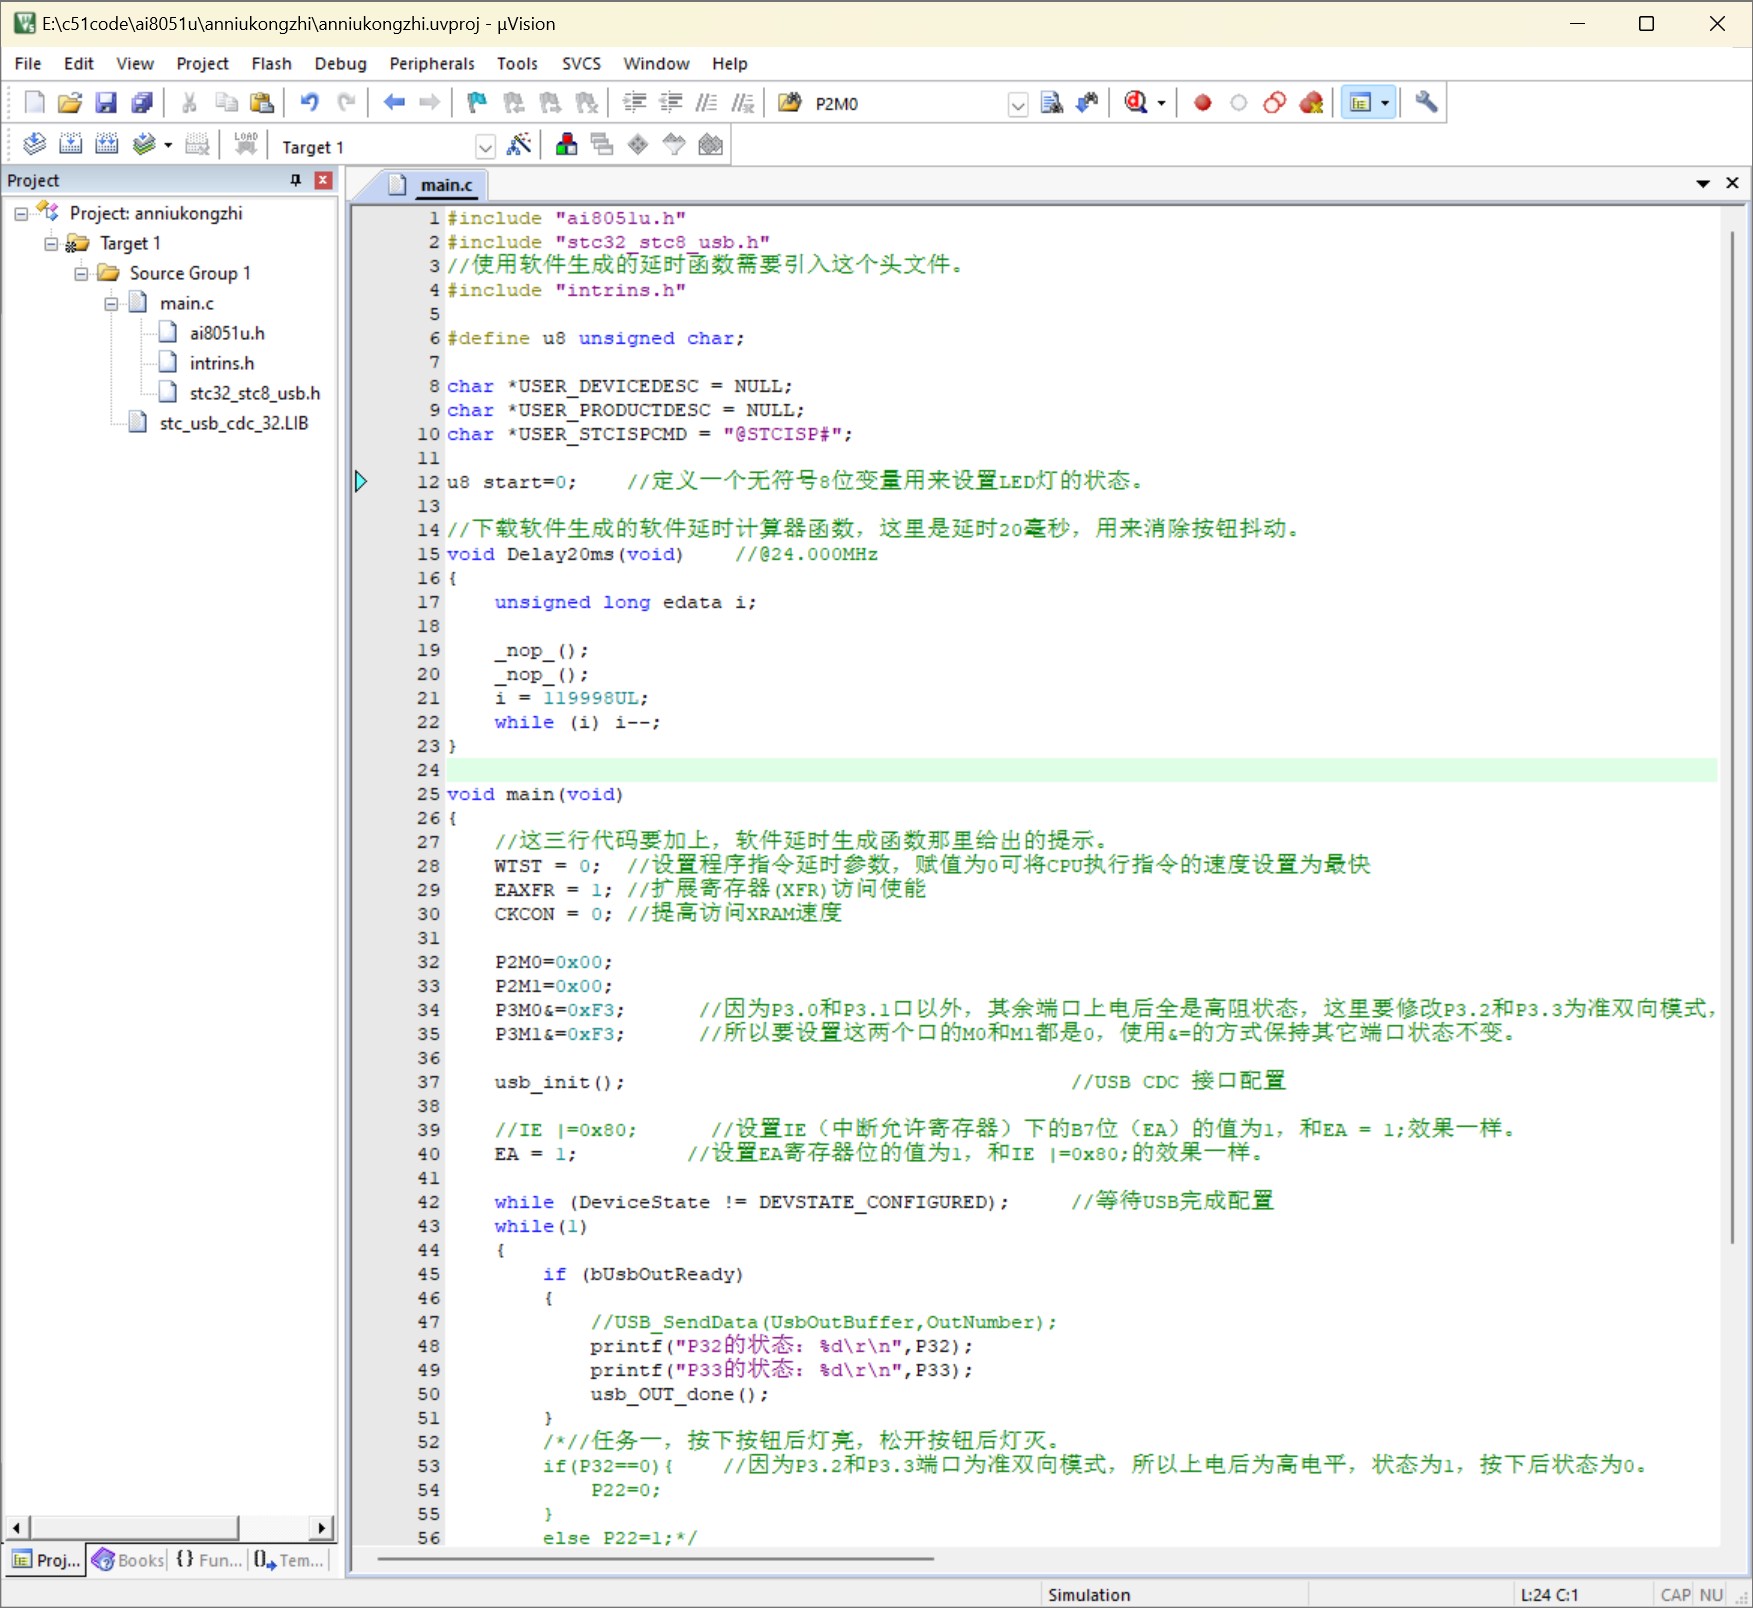Click the Incremental Find icon

(x=1087, y=103)
